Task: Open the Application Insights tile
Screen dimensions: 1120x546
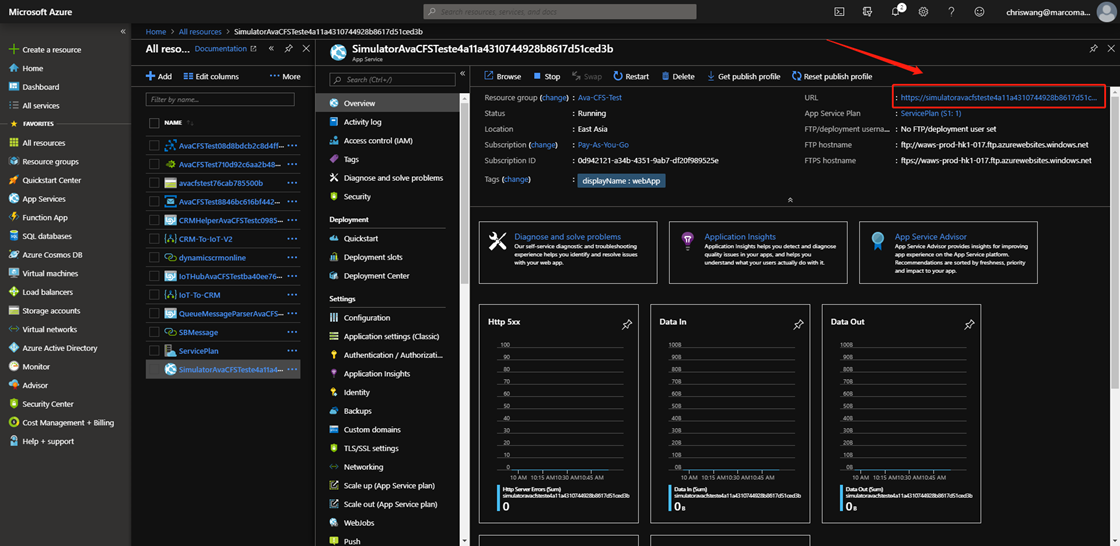Action: tap(758, 252)
